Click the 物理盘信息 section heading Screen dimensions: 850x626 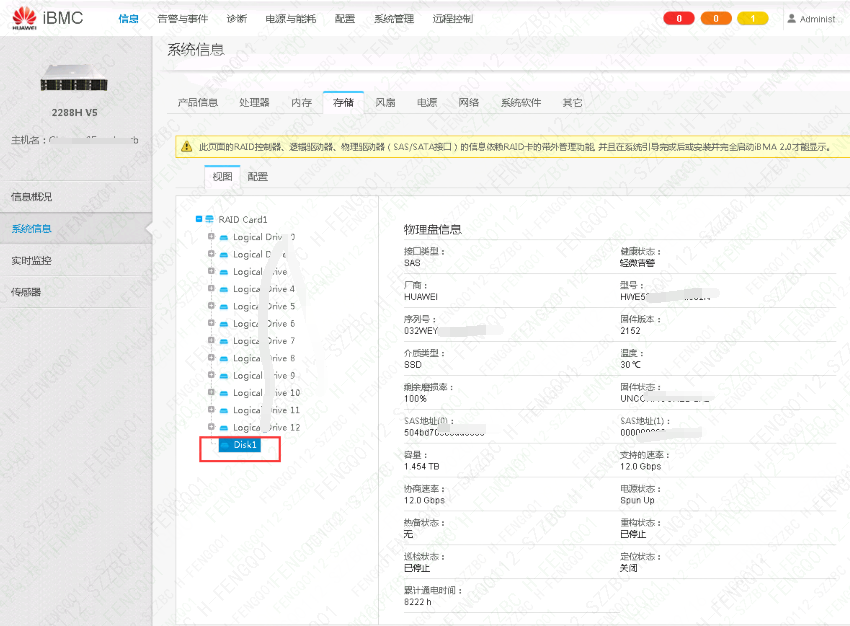click(433, 229)
